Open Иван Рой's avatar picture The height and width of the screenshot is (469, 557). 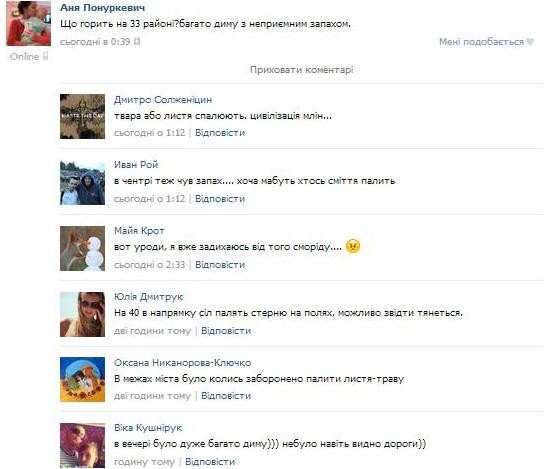(82, 183)
